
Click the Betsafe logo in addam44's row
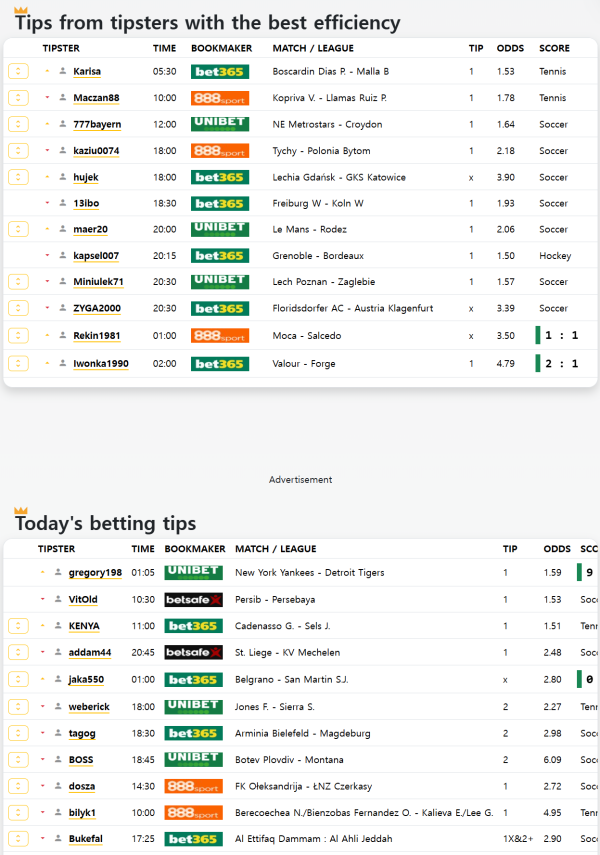tap(193, 653)
